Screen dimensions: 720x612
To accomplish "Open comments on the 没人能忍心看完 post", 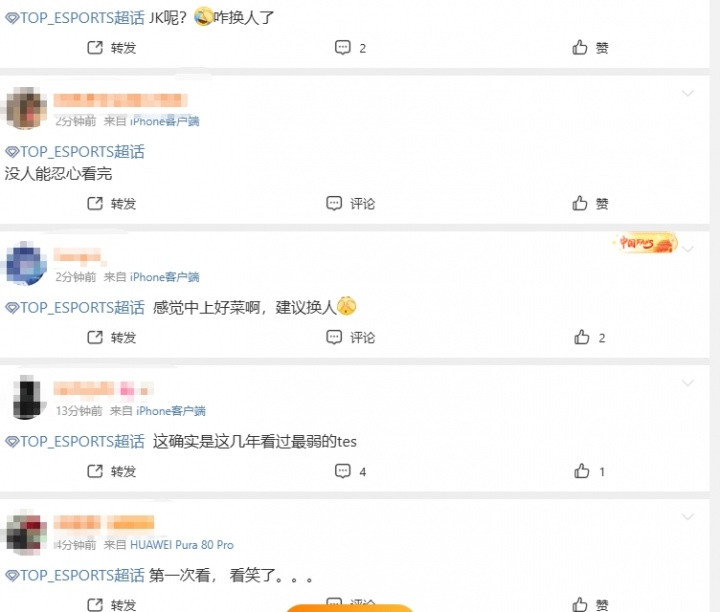I will [x=350, y=203].
